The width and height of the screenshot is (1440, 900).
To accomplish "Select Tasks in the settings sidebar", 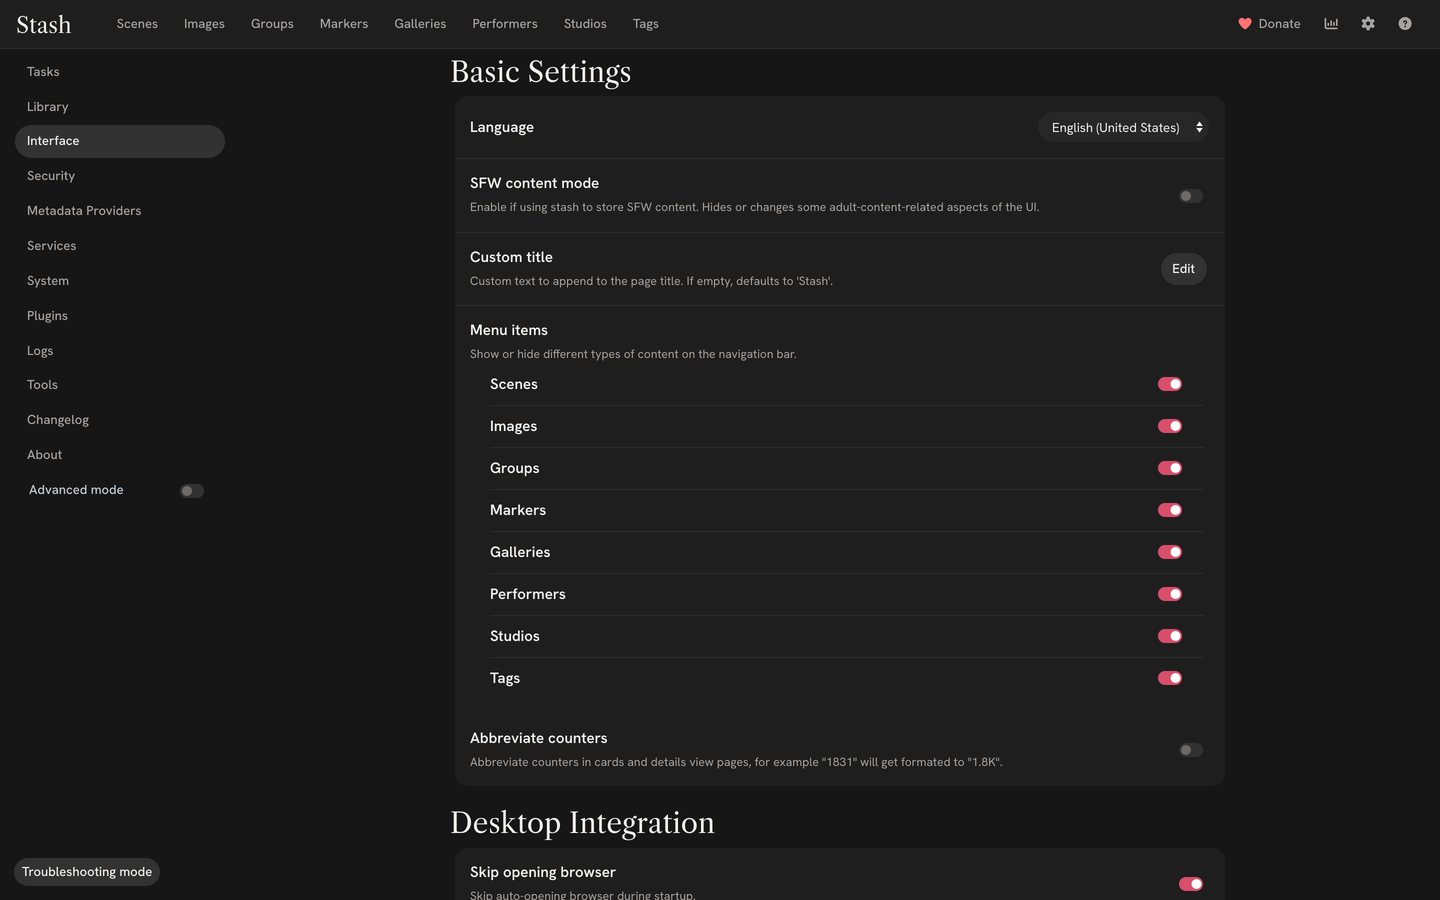I will click(120, 72).
